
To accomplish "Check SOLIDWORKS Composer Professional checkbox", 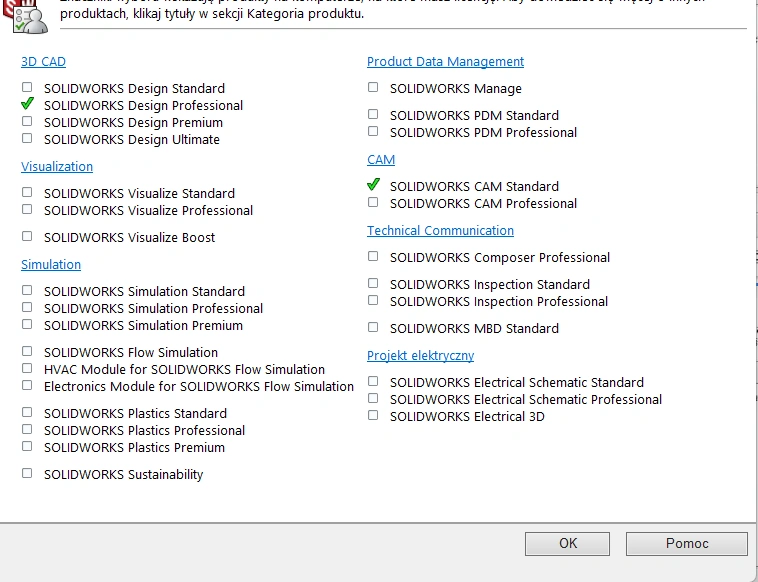I will pyautogui.click(x=373, y=256).
